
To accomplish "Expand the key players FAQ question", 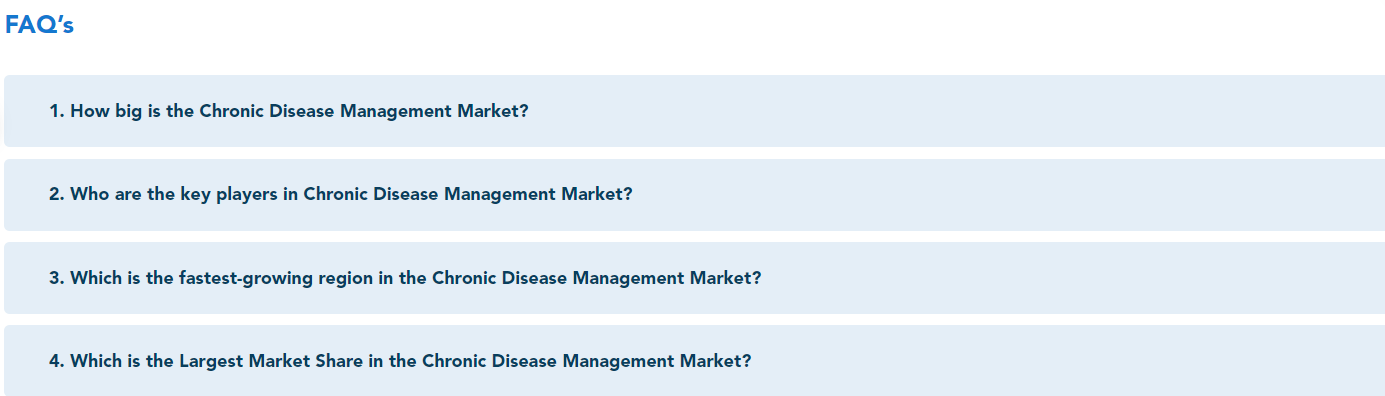I will 694,195.
